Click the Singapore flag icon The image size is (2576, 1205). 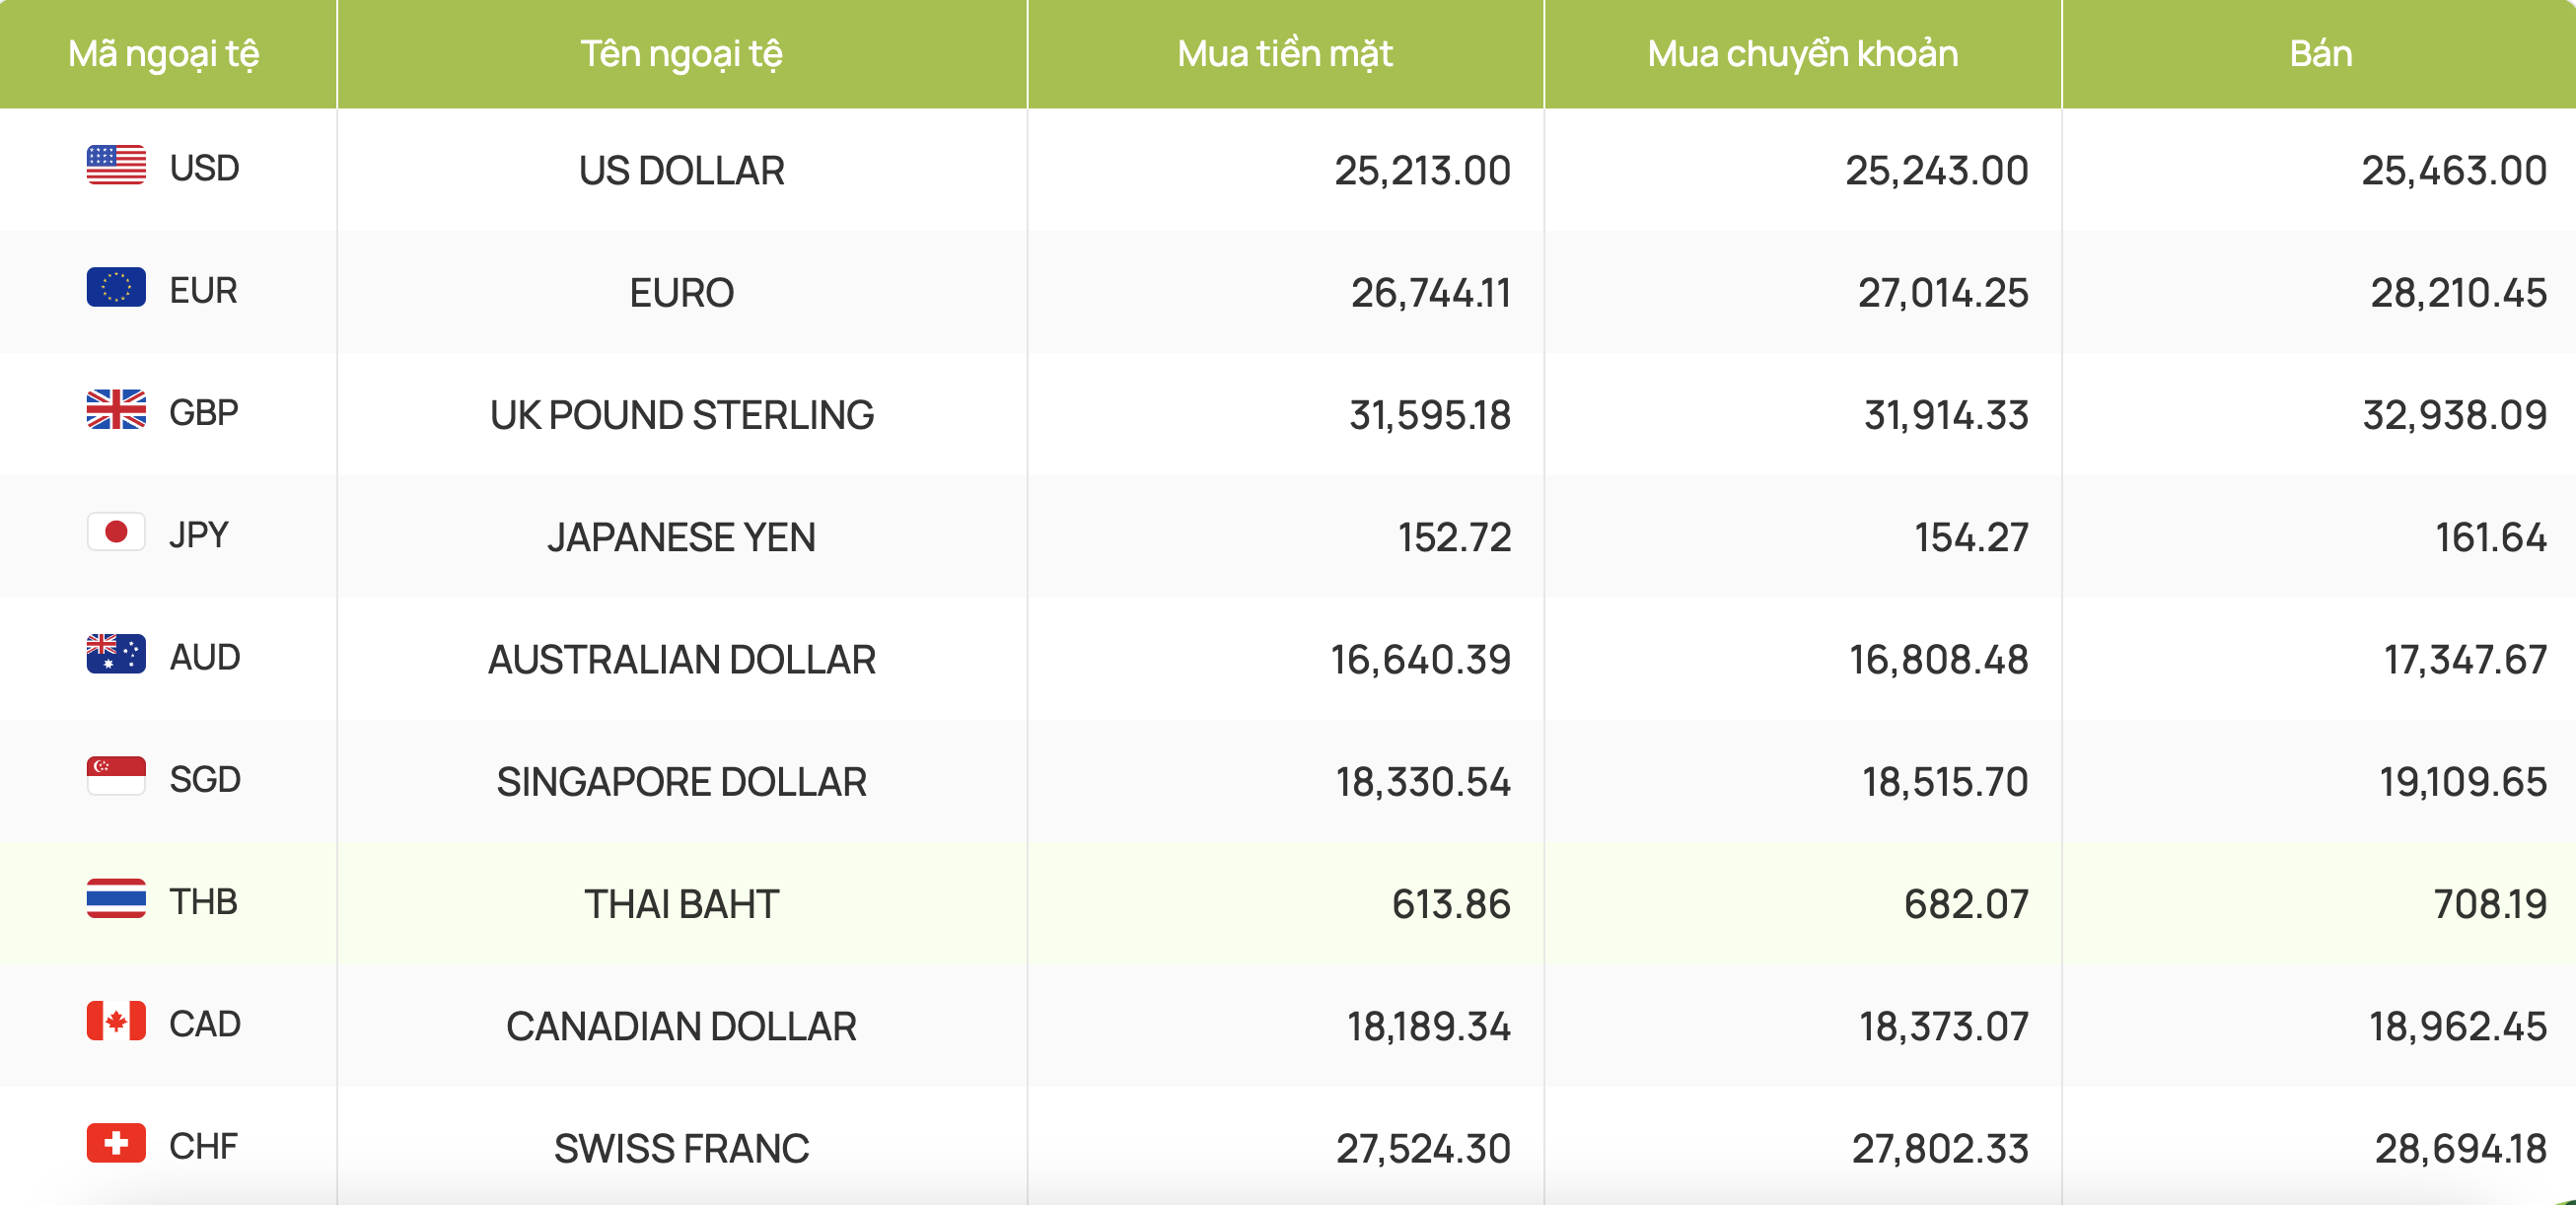116,777
